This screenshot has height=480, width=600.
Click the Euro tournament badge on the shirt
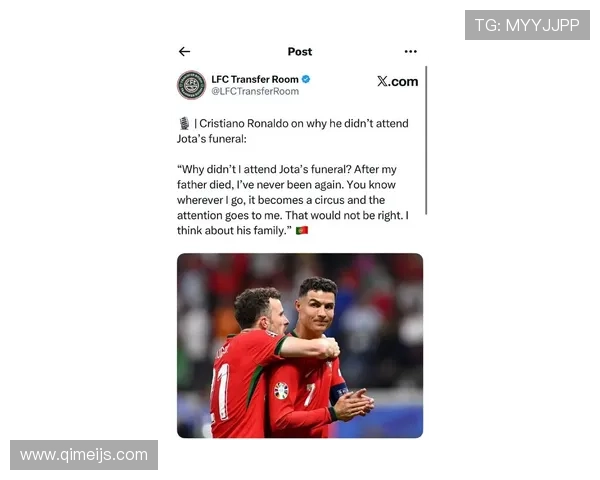coord(281,391)
